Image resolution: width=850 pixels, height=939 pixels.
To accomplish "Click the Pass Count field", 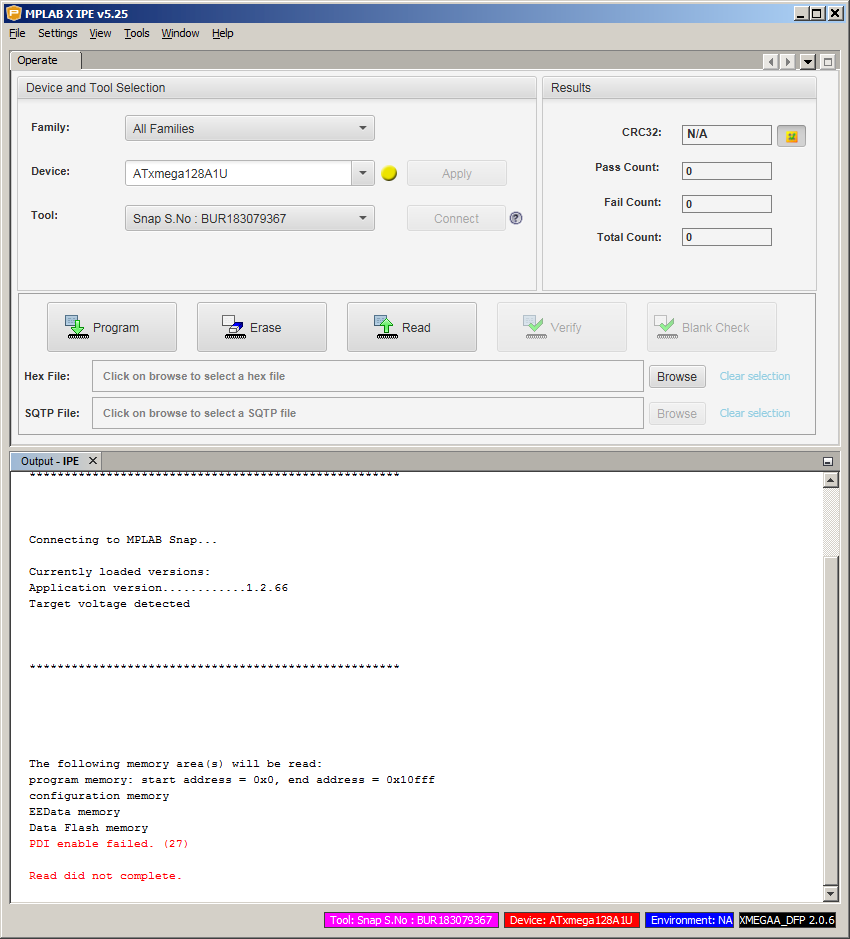I will 727,171.
